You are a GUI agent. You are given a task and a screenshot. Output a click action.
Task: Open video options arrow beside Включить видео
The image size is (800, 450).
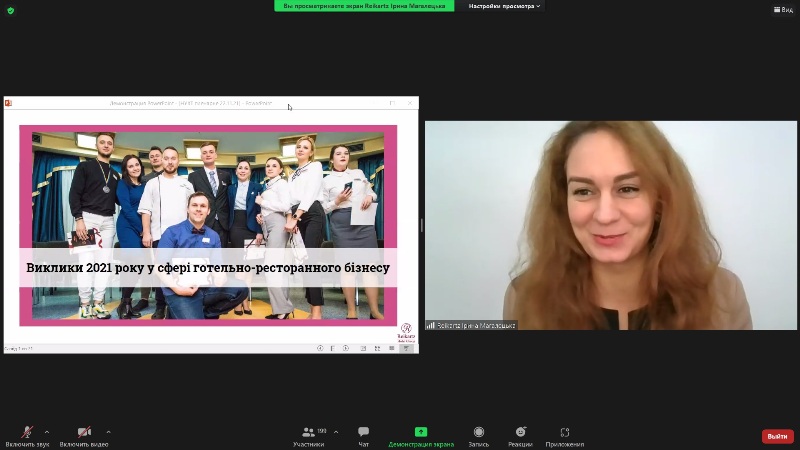tap(108, 432)
